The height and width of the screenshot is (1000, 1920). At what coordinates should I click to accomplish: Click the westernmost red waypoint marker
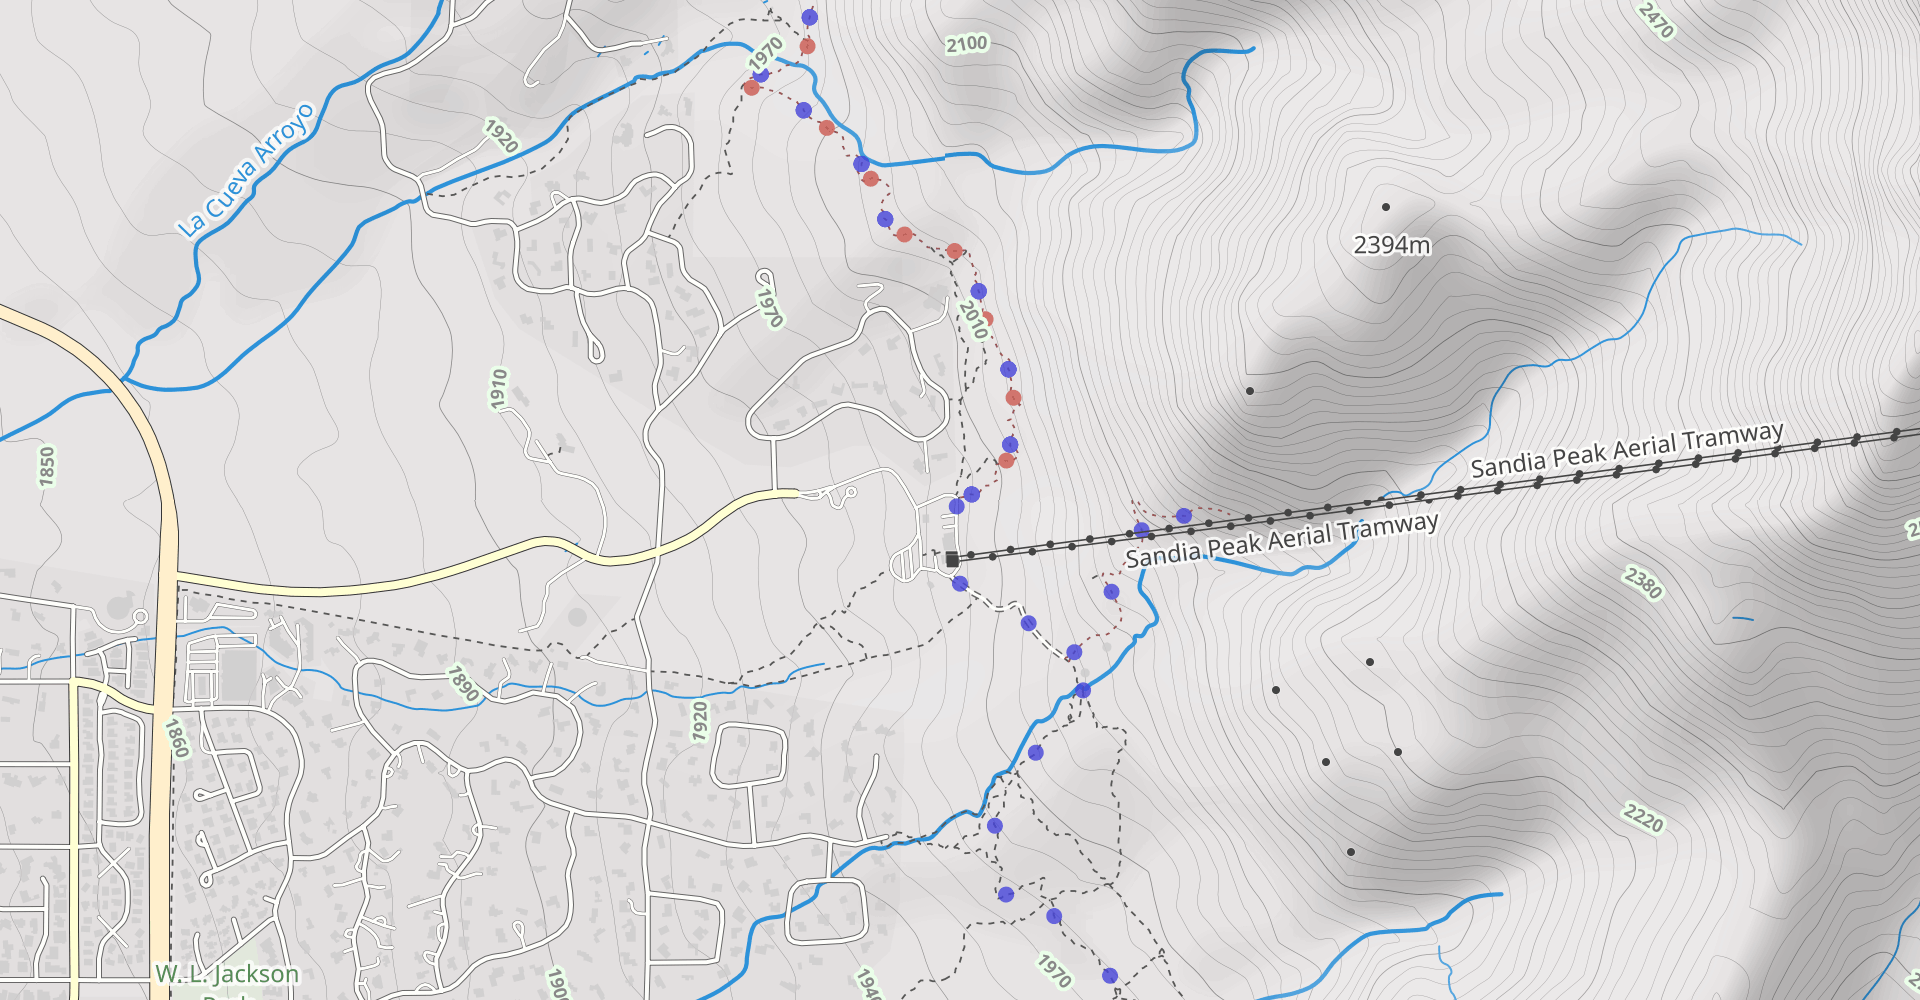[751, 88]
